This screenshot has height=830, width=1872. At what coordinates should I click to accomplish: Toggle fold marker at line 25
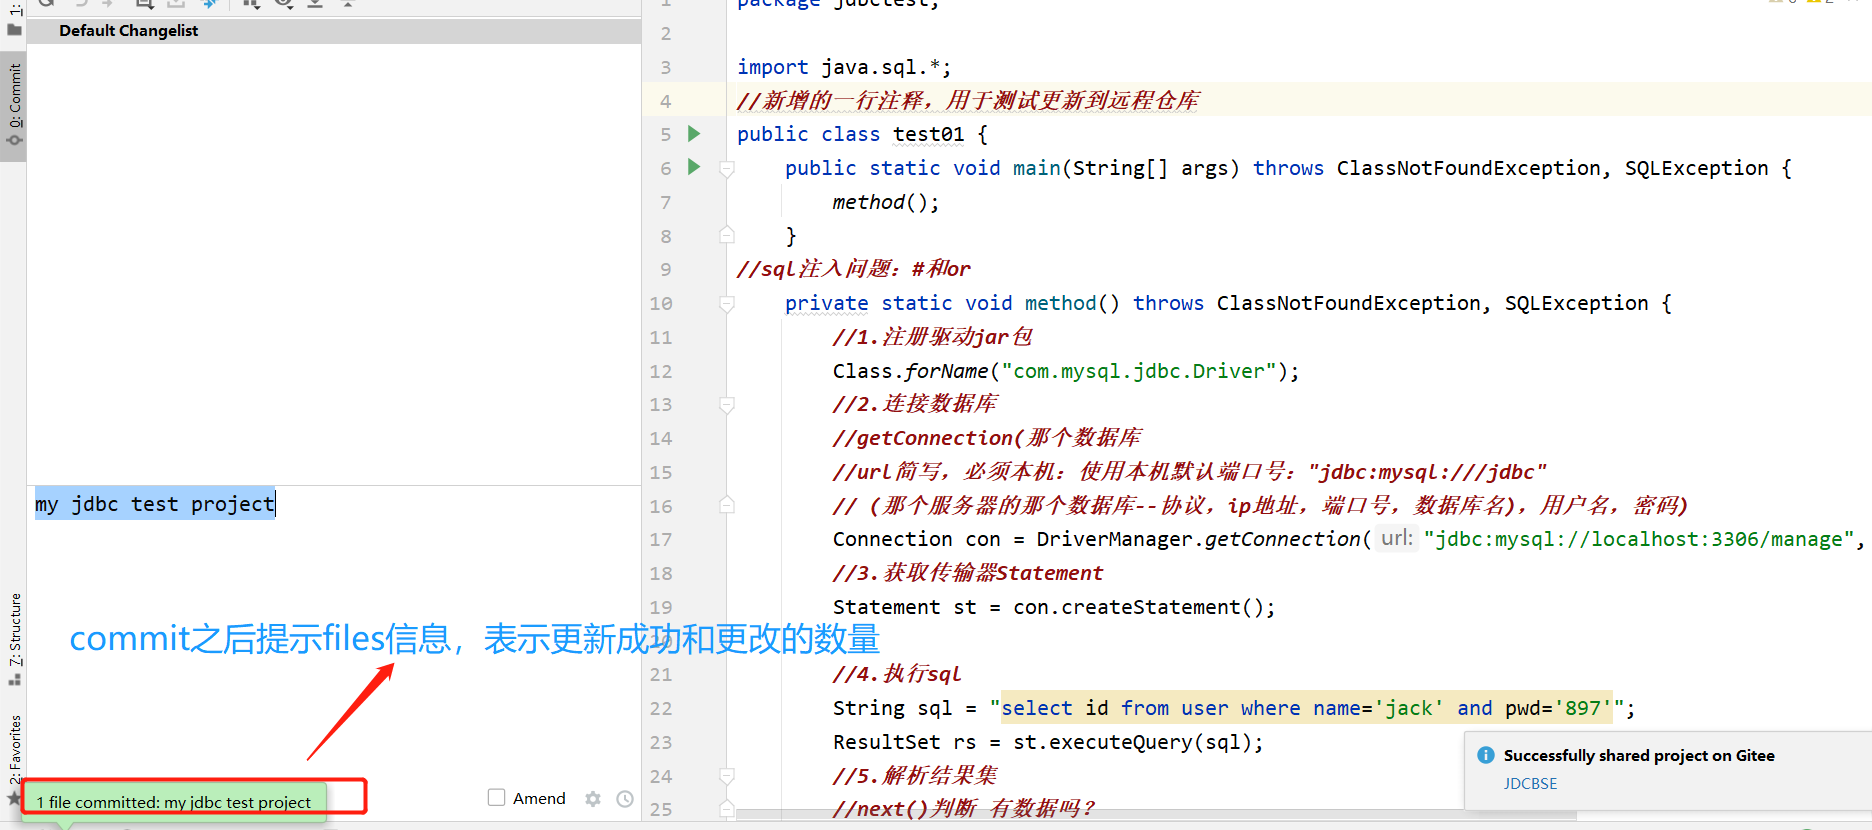727,808
